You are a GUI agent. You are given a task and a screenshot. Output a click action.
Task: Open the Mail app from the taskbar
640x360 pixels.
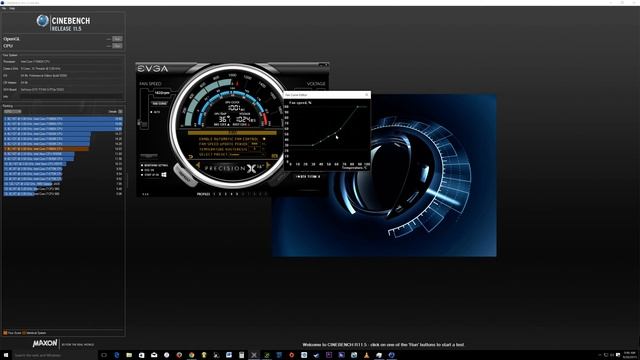tap(154, 355)
